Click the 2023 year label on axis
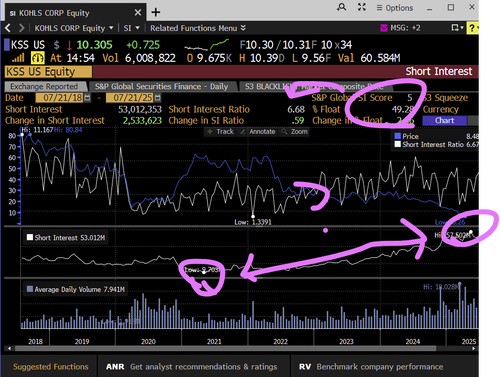500x377 pixels. click(346, 341)
